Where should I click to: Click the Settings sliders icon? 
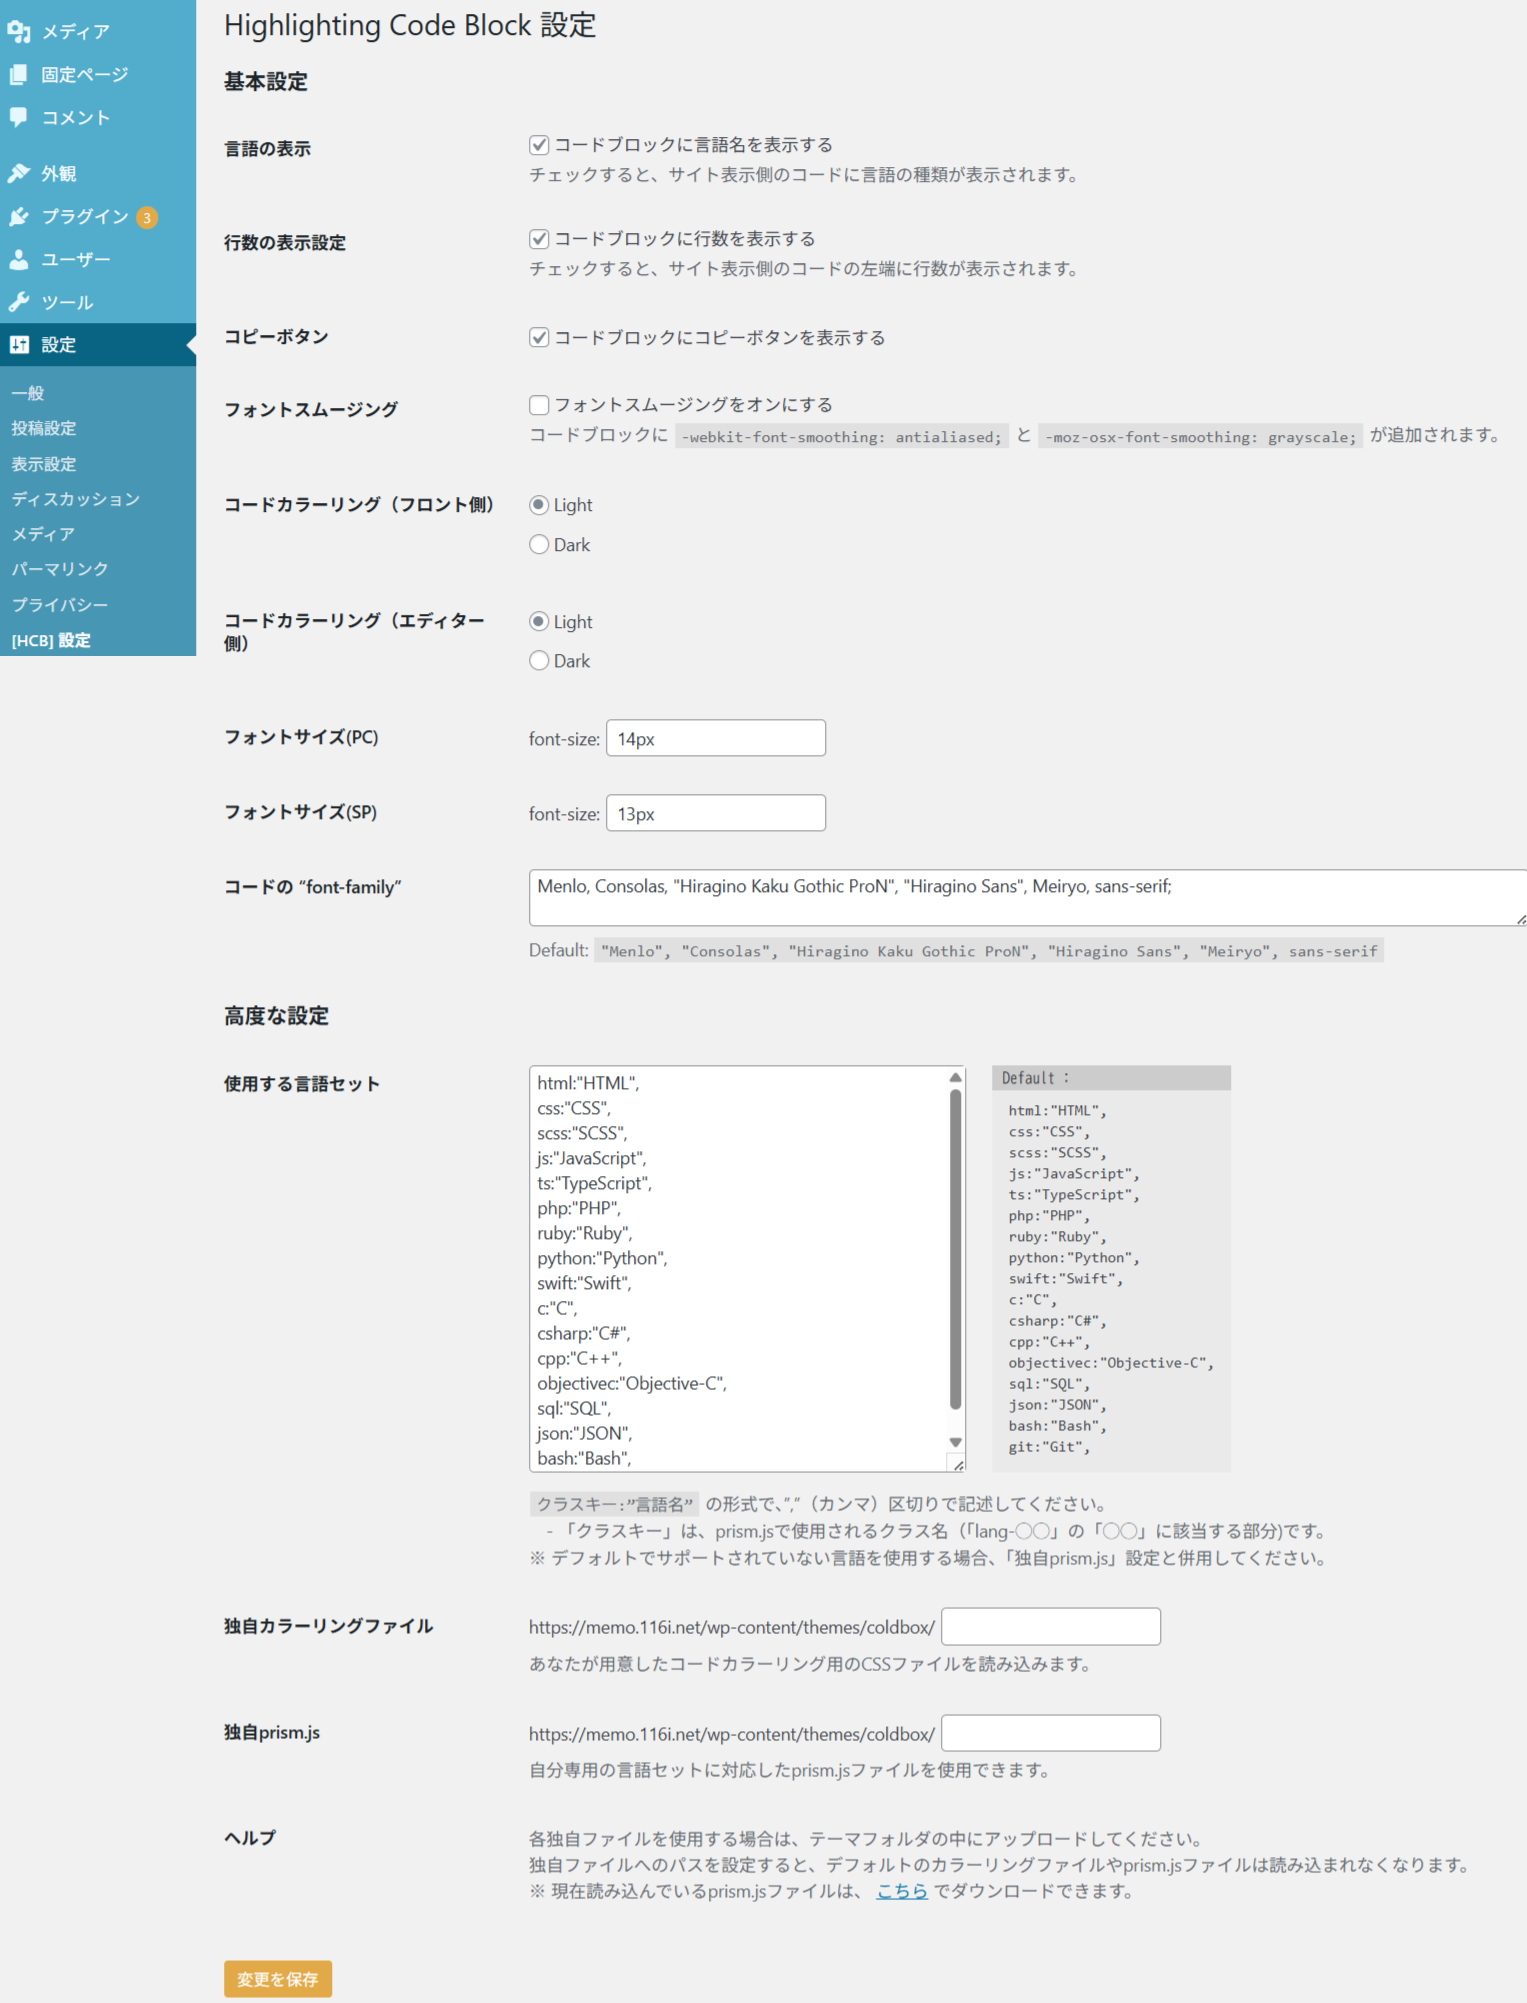click(19, 345)
